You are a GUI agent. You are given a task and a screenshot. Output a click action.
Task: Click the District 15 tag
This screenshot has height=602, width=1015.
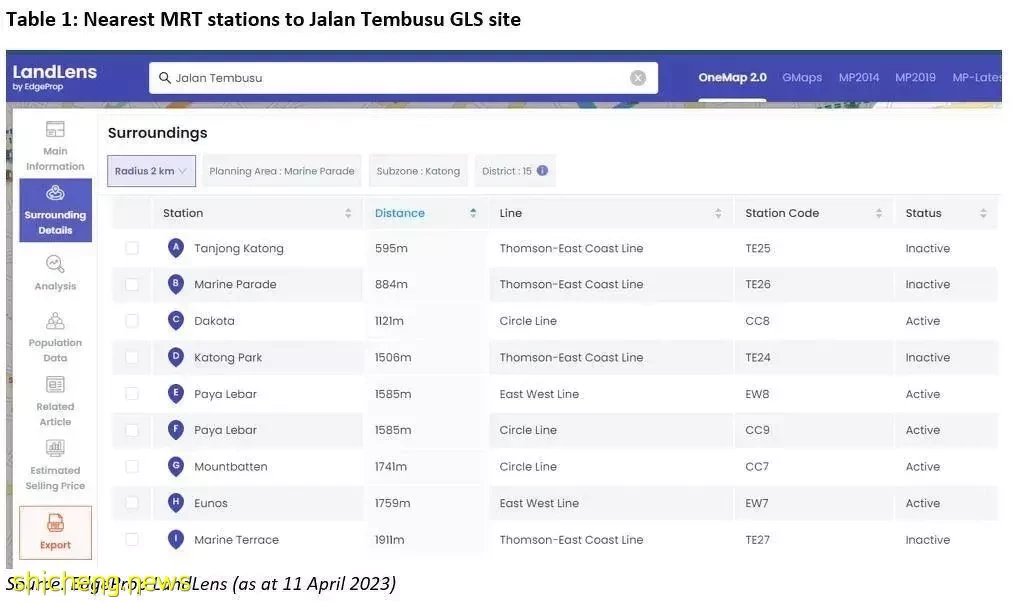coord(515,171)
